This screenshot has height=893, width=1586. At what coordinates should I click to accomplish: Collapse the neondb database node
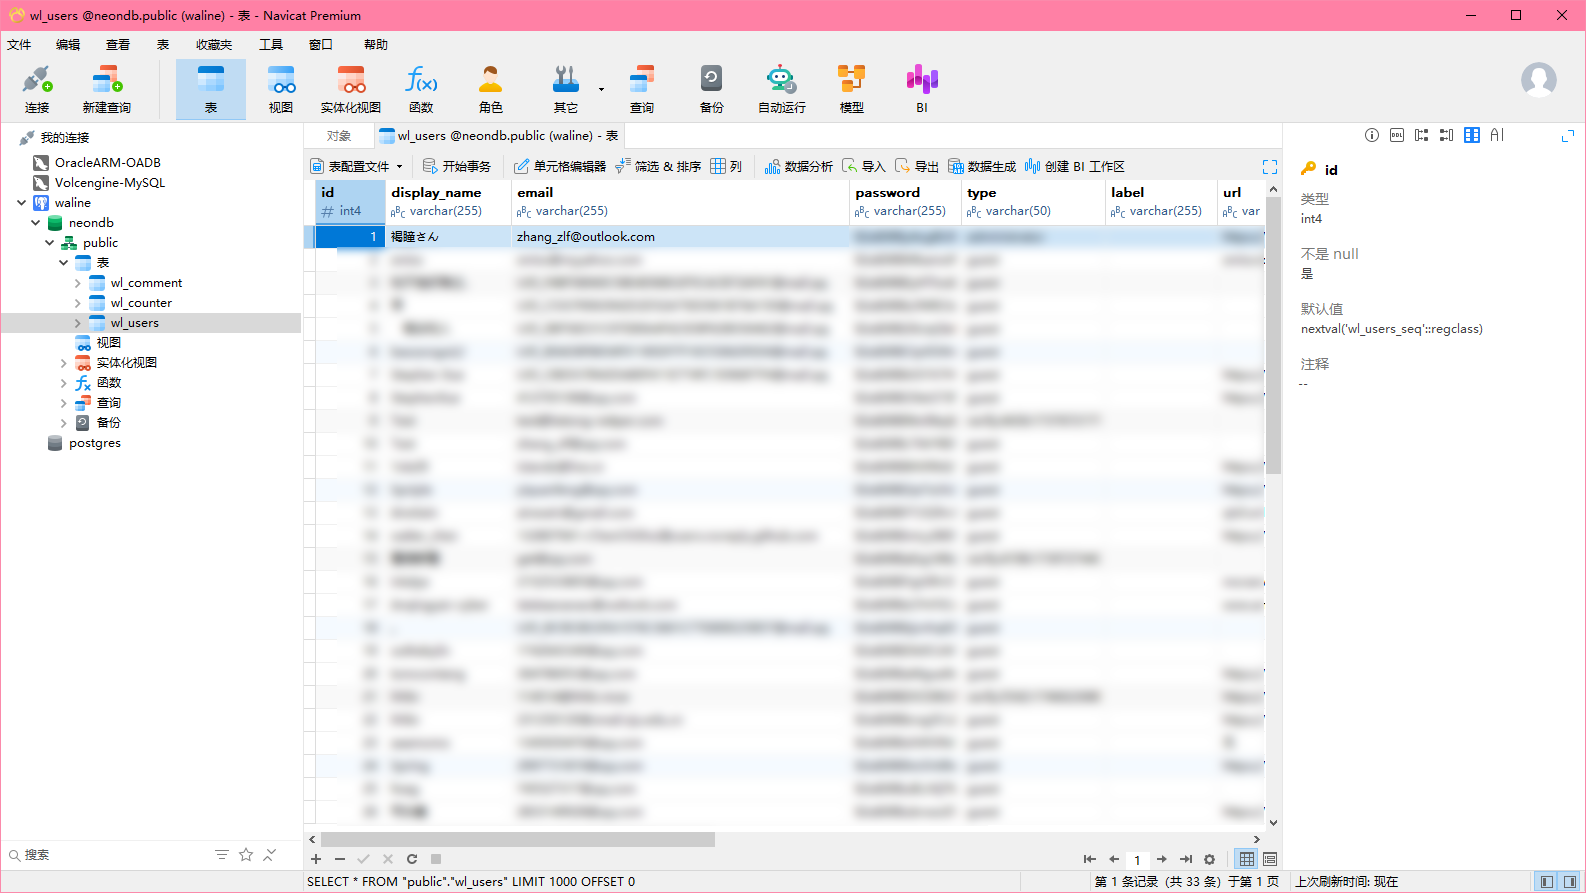pyautogui.click(x=36, y=223)
